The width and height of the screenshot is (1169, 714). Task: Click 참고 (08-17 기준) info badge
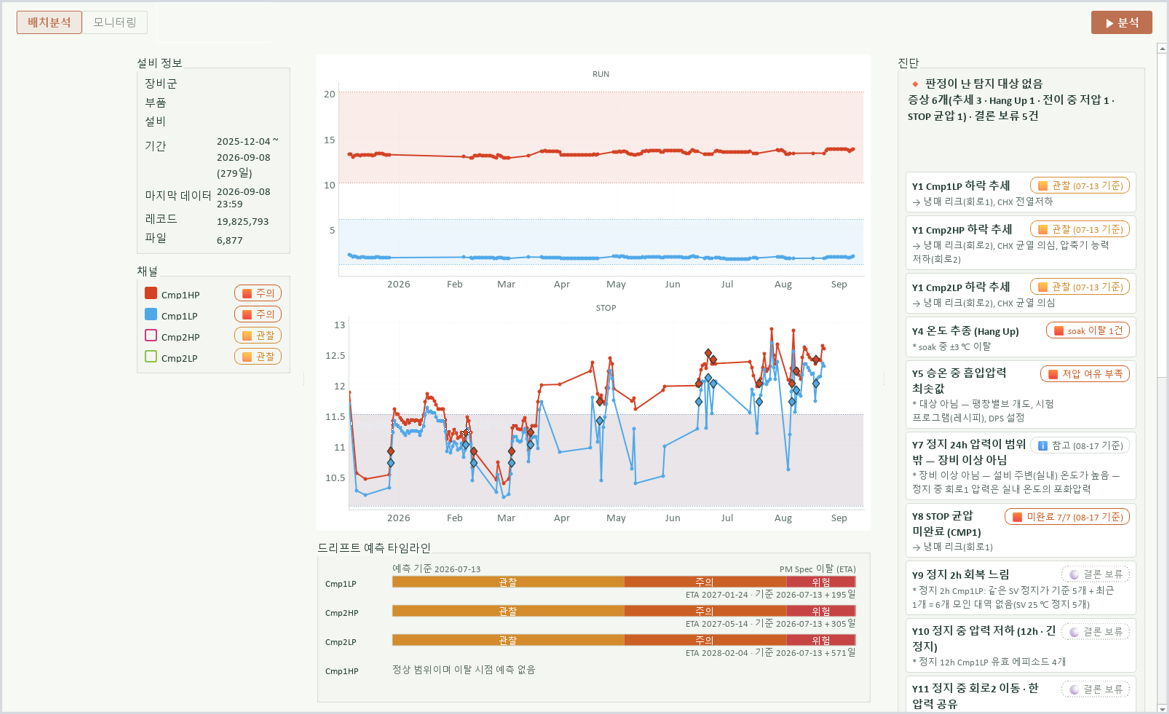[1080, 446]
